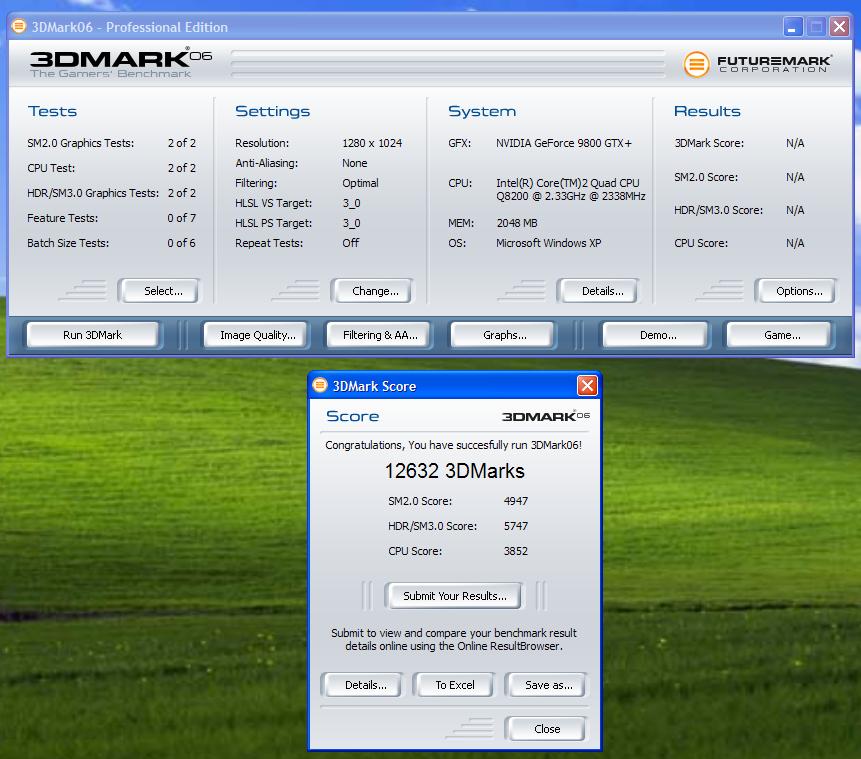Image resolution: width=861 pixels, height=759 pixels.
Task: Click the System section heading
Action: tap(482, 111)
